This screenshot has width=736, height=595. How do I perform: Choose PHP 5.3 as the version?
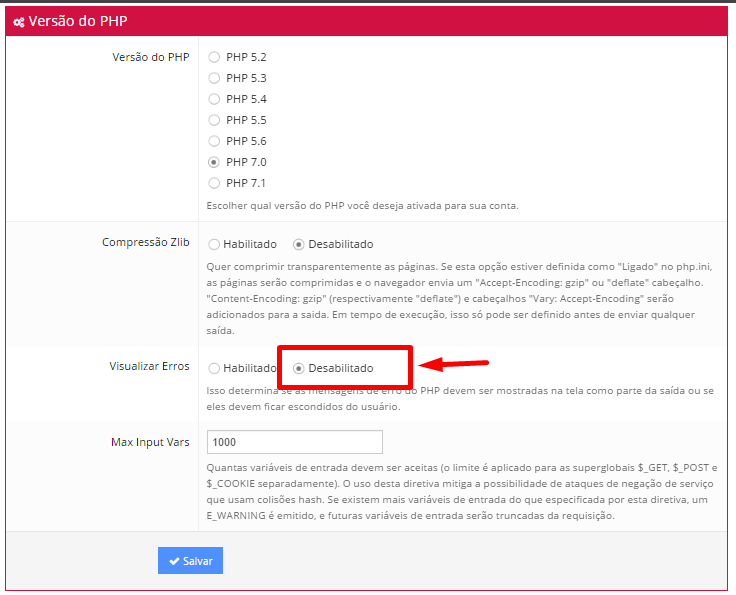pyautogui.click(x=214, y=78)
